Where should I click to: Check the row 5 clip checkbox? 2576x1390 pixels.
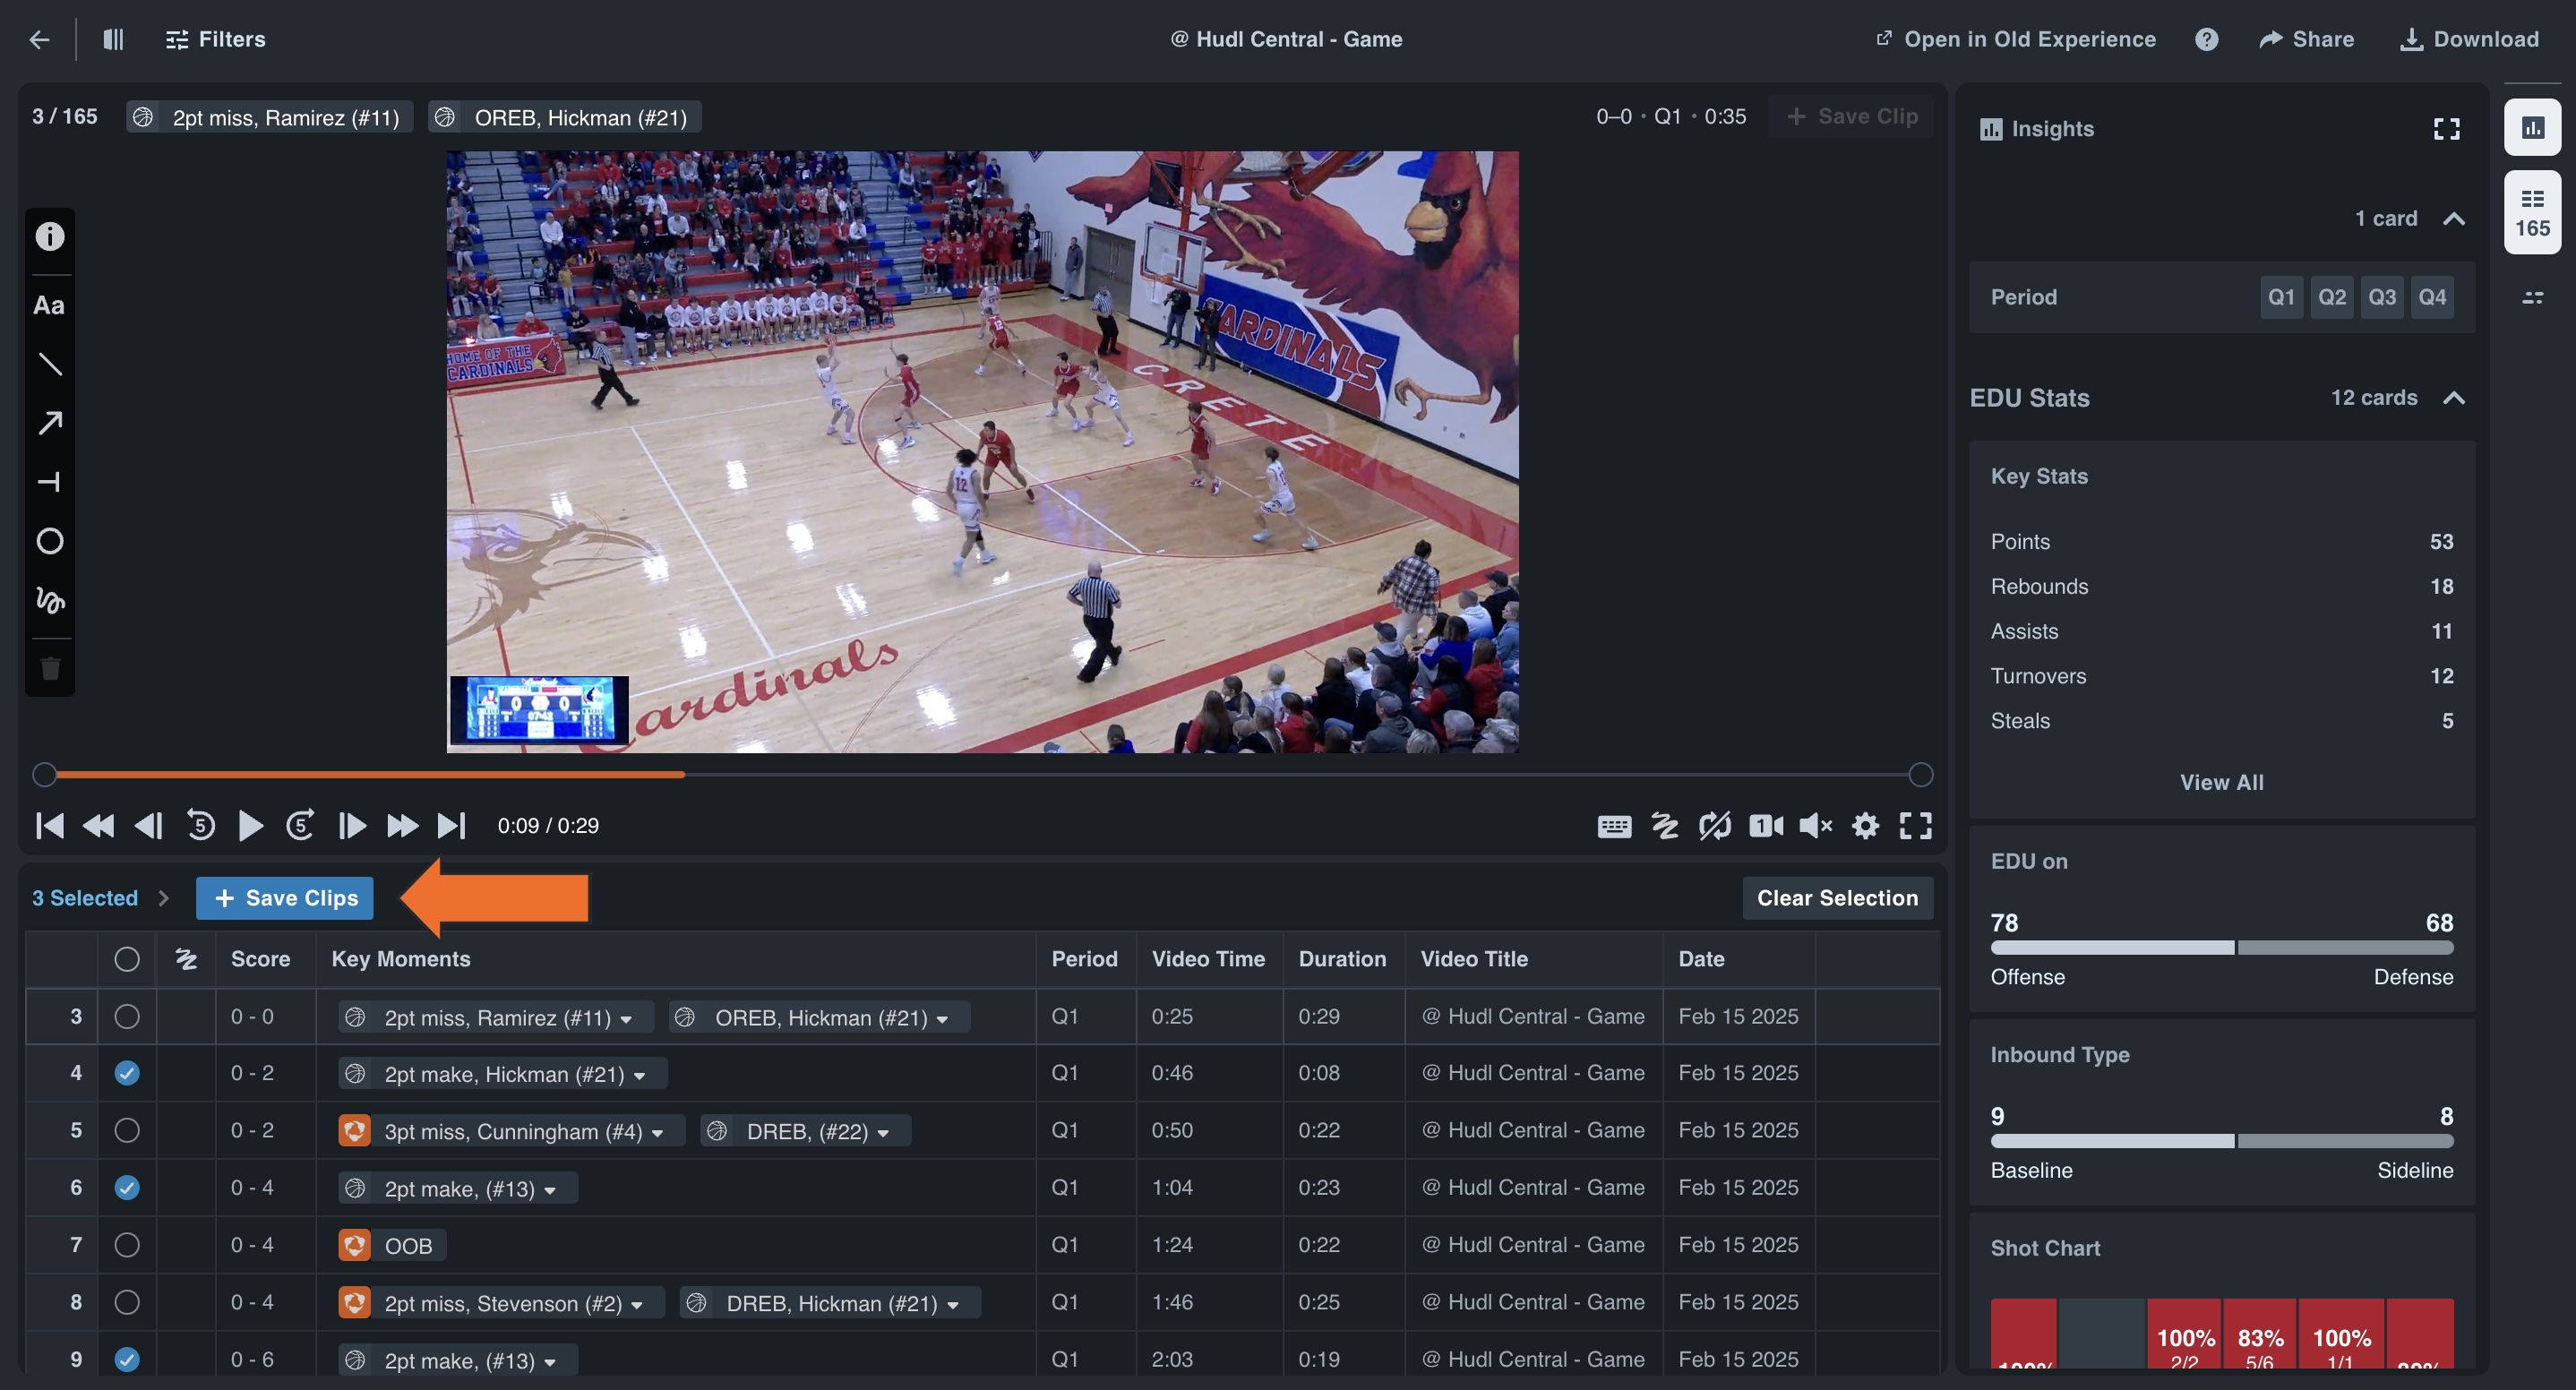click(x=127, y=1130)
